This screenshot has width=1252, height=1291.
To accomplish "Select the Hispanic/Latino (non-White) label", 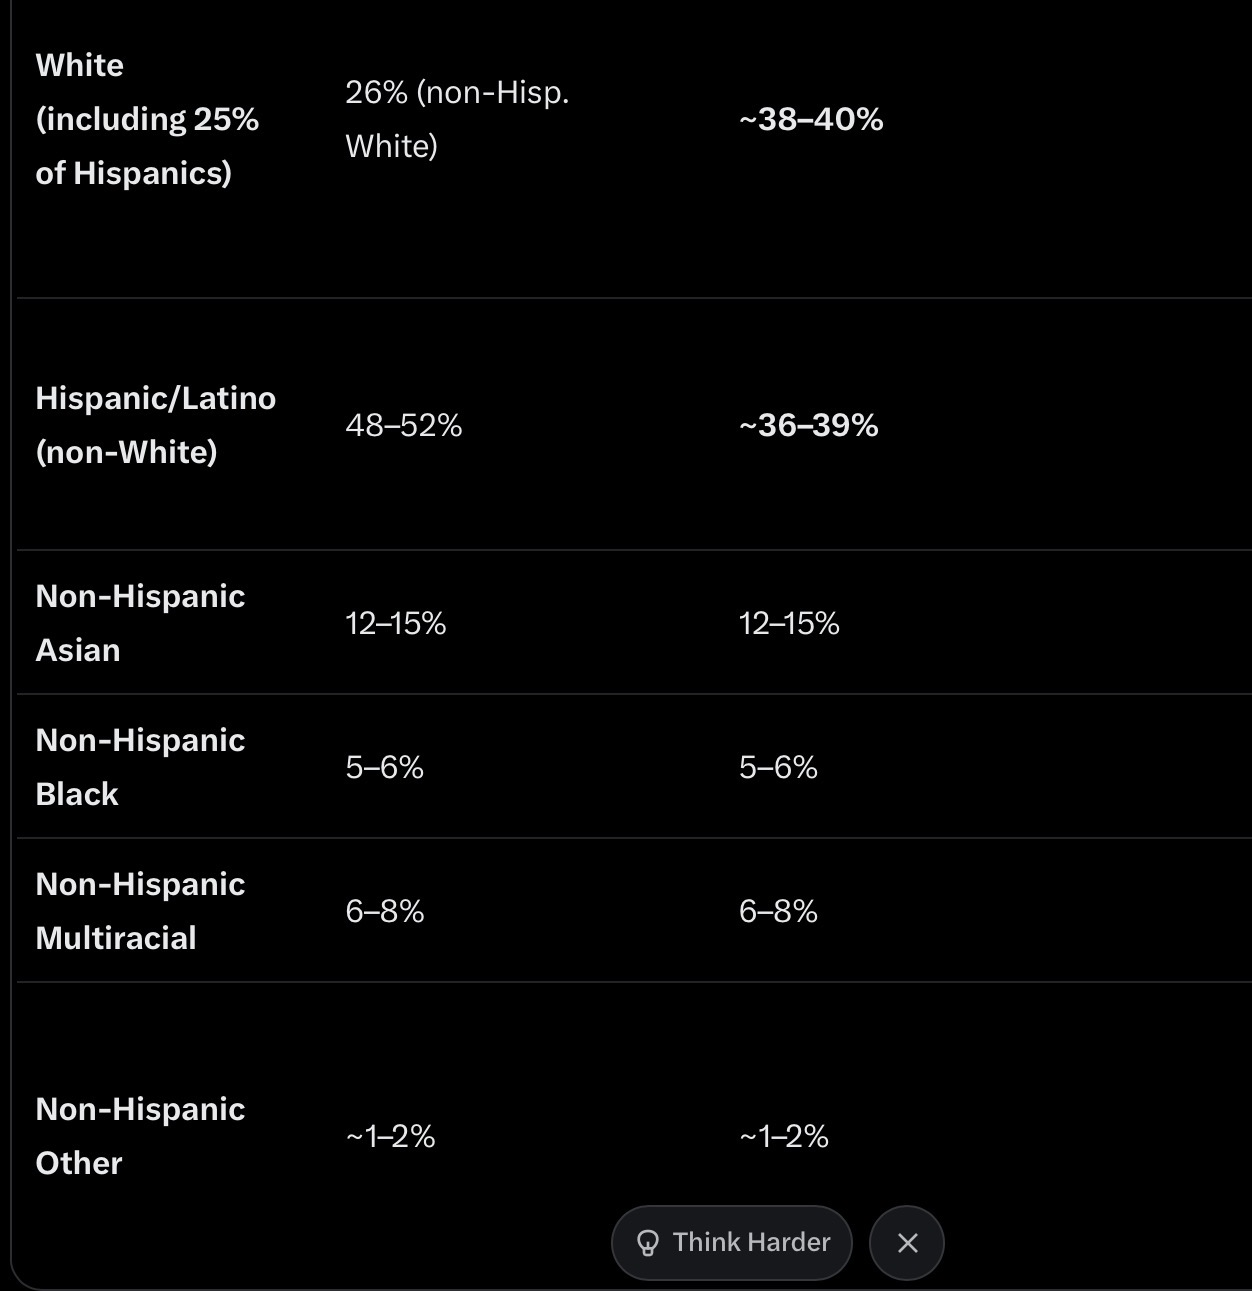I will click(x=155, y=425).
